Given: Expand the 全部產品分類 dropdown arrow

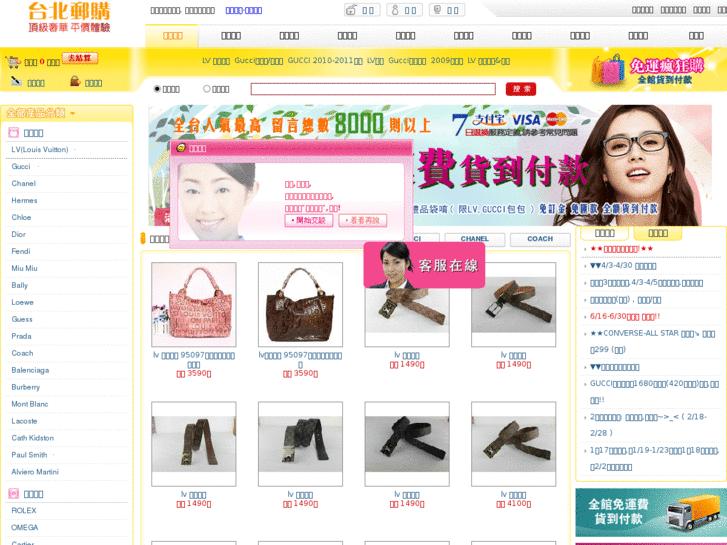Looking at the screenshot, I should coord(73,113).
